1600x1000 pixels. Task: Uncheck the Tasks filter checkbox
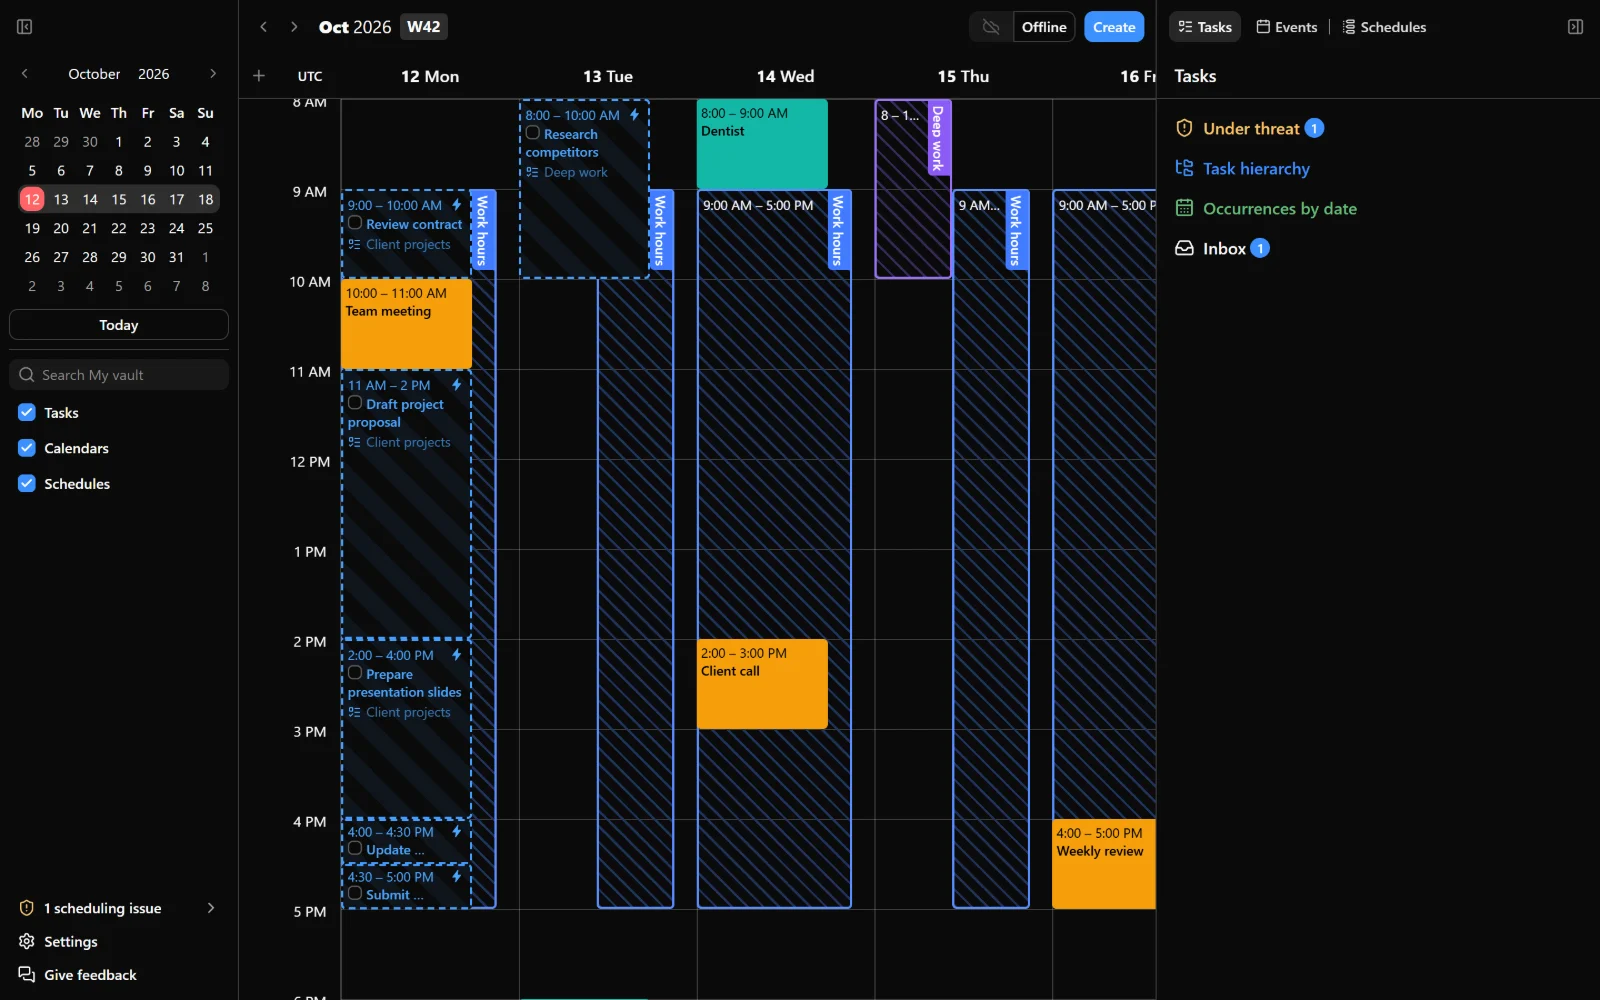[27, 412]
